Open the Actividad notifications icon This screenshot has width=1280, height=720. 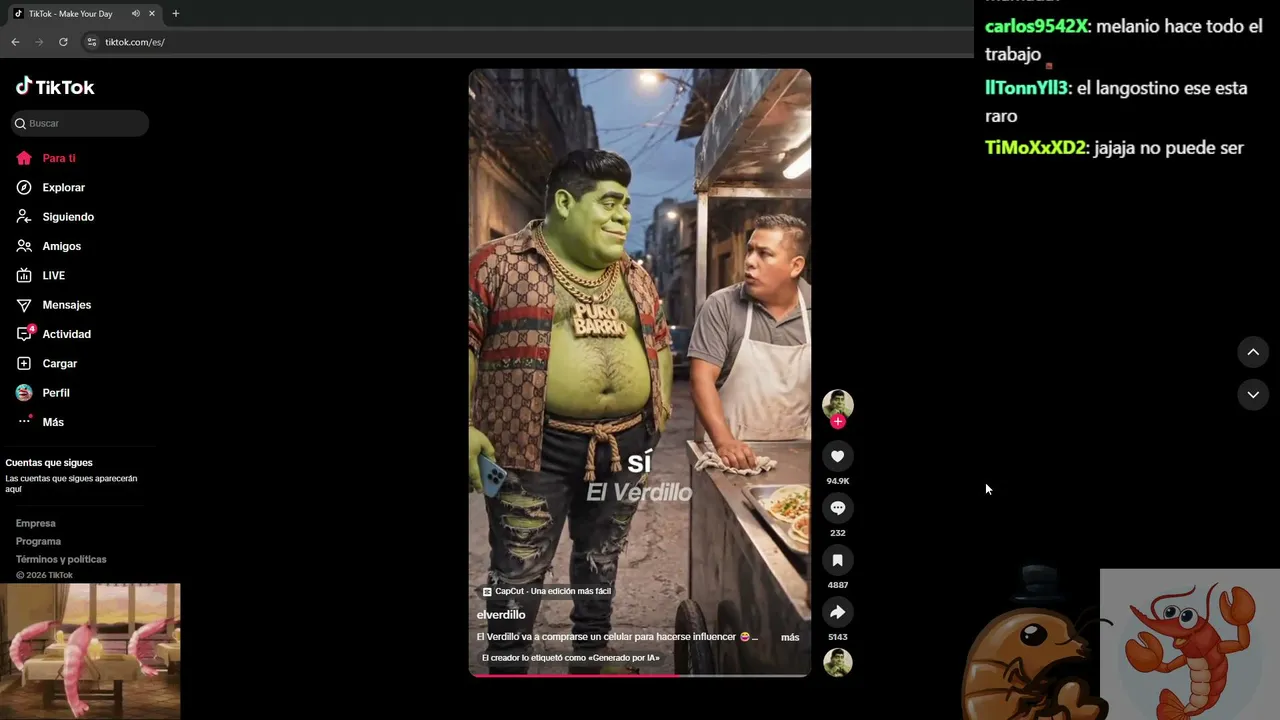click(24, 334)
